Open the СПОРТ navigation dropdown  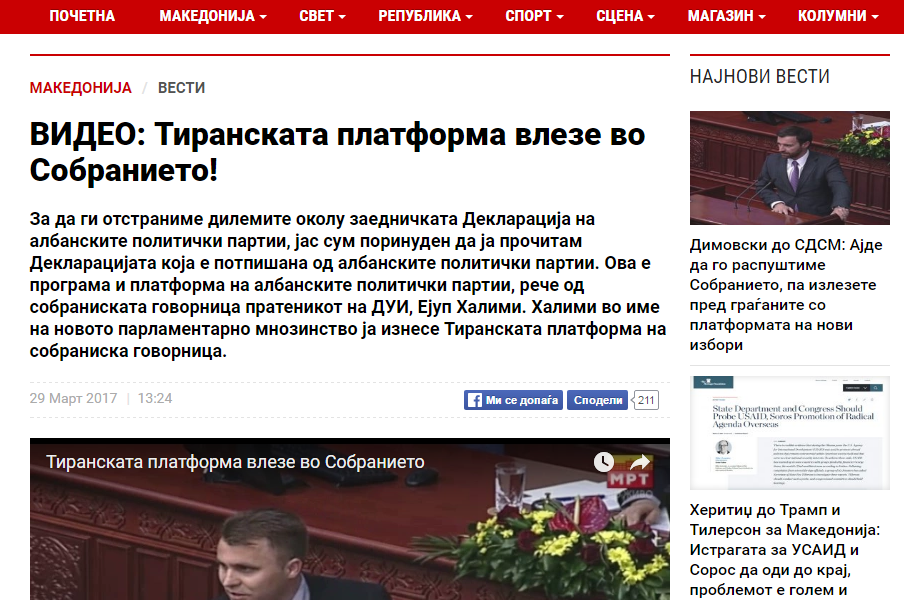(534, 16)
